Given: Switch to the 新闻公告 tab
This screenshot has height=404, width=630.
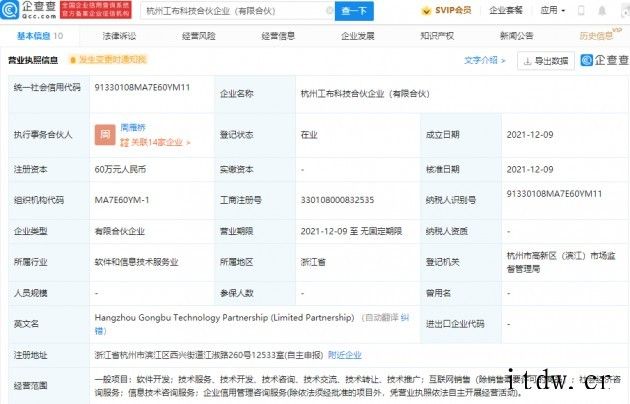Looking at the screenshot, I should [x=516, y=36].
